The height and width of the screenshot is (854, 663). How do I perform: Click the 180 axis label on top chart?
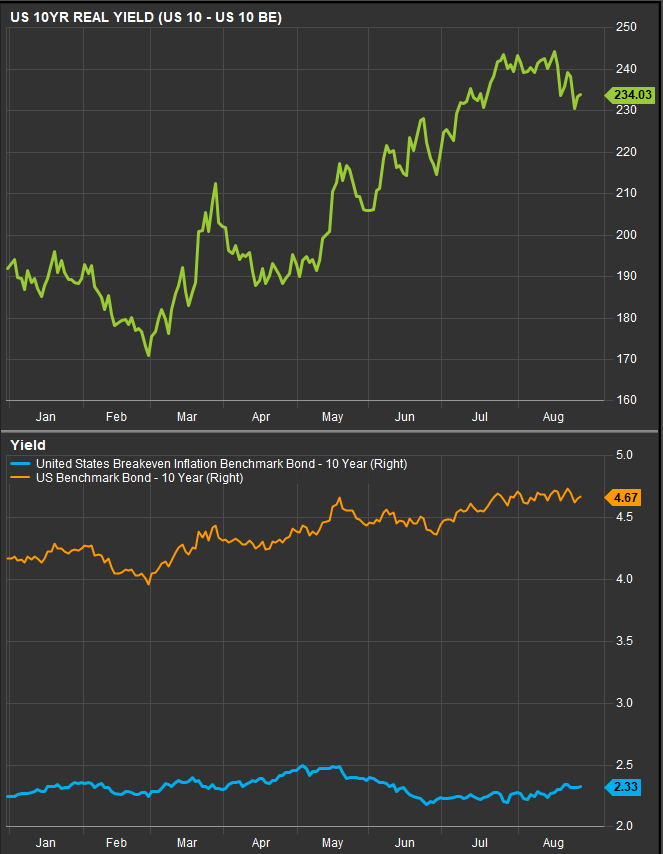pyautogui.click(x=626, y=318)
